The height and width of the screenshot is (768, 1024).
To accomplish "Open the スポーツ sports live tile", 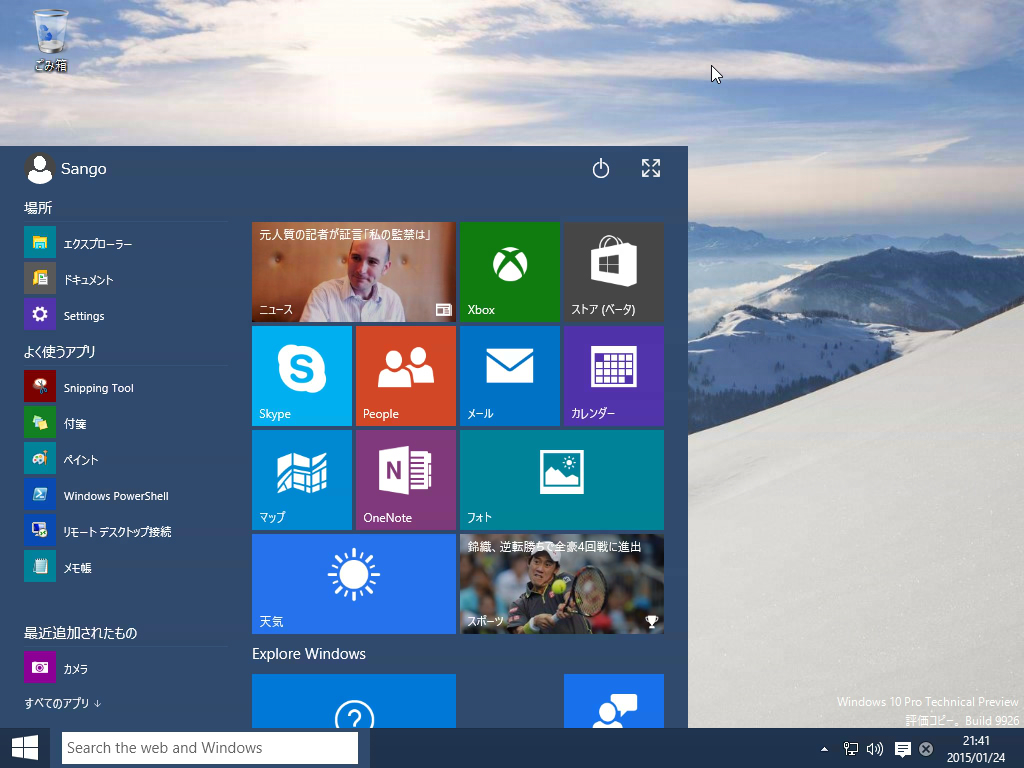I will [x=562, y=584].
